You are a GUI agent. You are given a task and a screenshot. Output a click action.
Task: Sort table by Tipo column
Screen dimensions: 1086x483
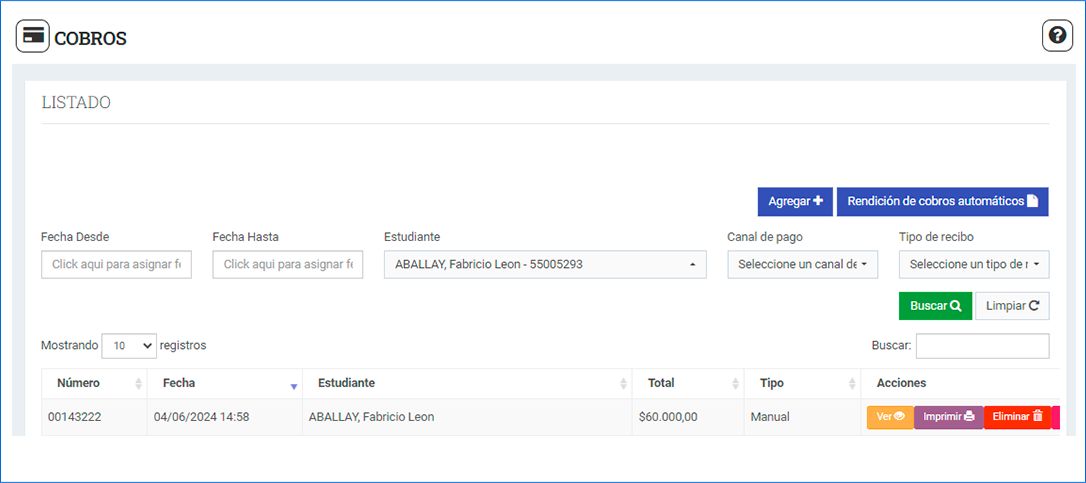point(802,383)
